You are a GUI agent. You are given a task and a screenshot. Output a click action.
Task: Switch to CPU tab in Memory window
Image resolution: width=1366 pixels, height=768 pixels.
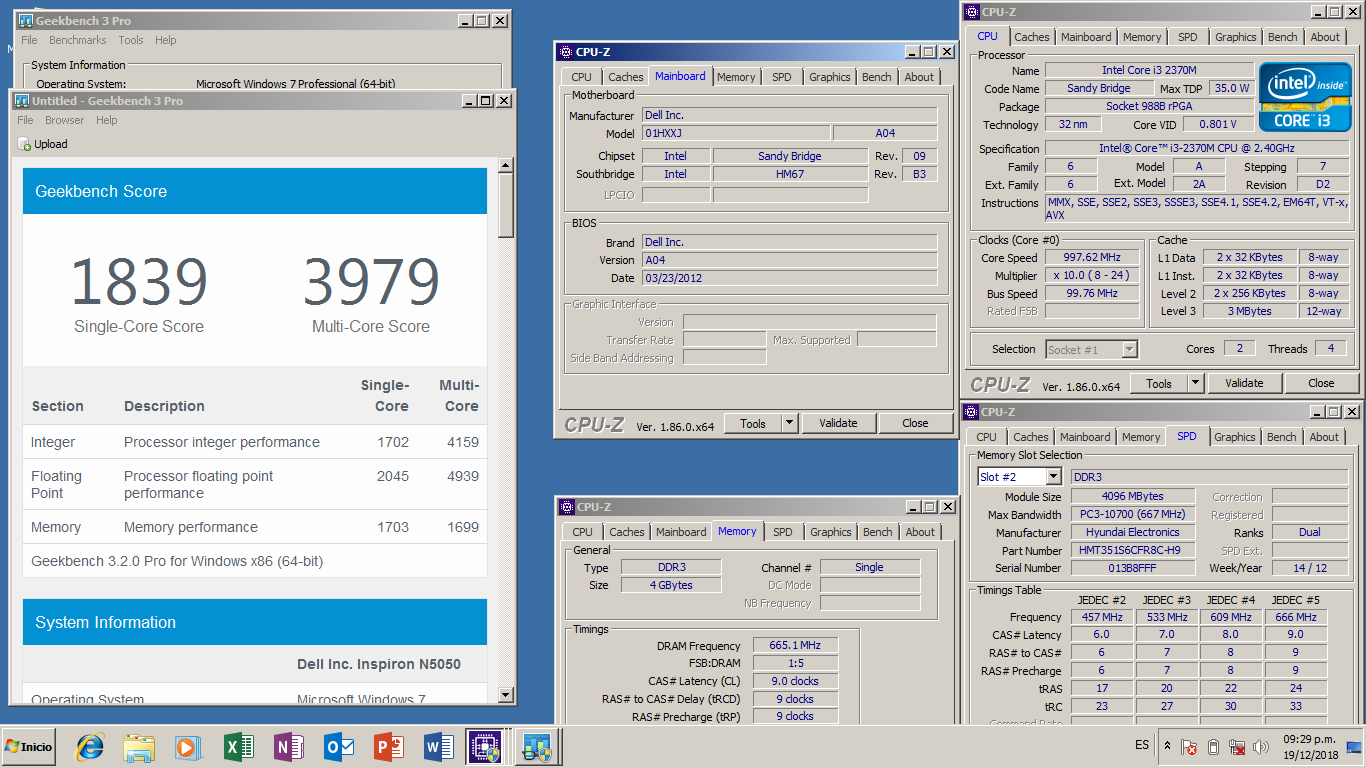coord(583,532)
